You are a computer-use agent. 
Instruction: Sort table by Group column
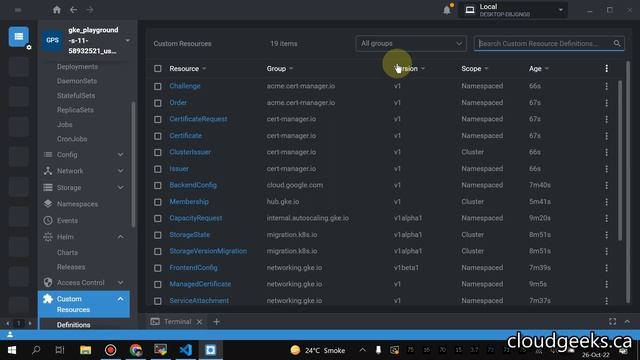coord(280,69)
